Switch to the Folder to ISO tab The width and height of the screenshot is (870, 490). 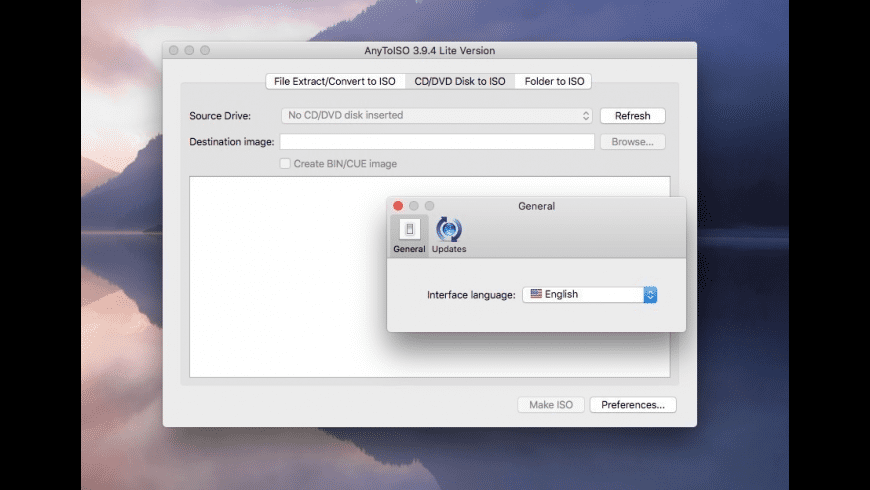pyautogui.click(x=554, y=81)
